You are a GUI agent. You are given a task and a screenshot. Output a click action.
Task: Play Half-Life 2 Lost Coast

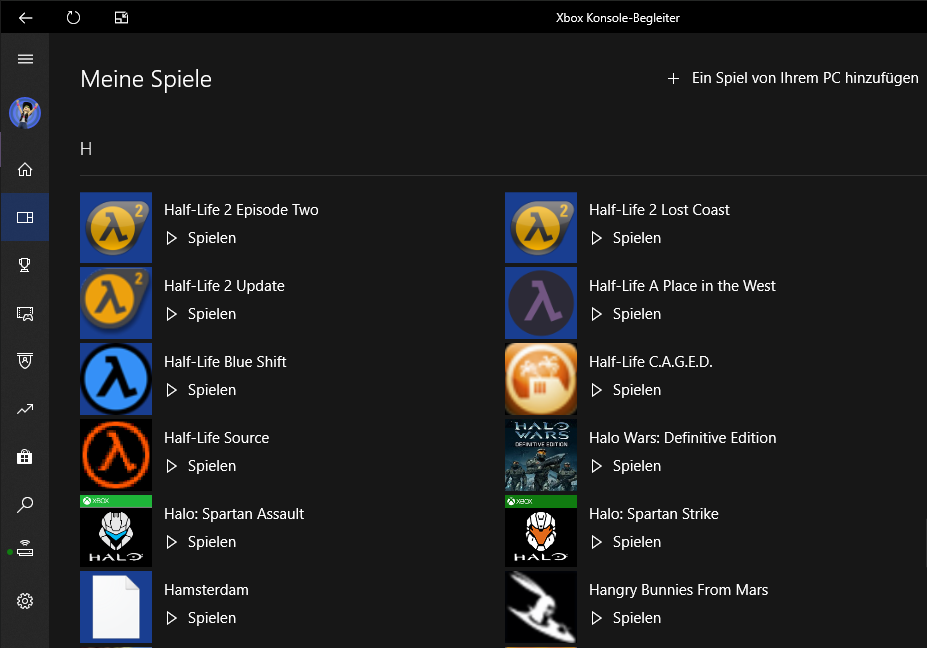626,238
